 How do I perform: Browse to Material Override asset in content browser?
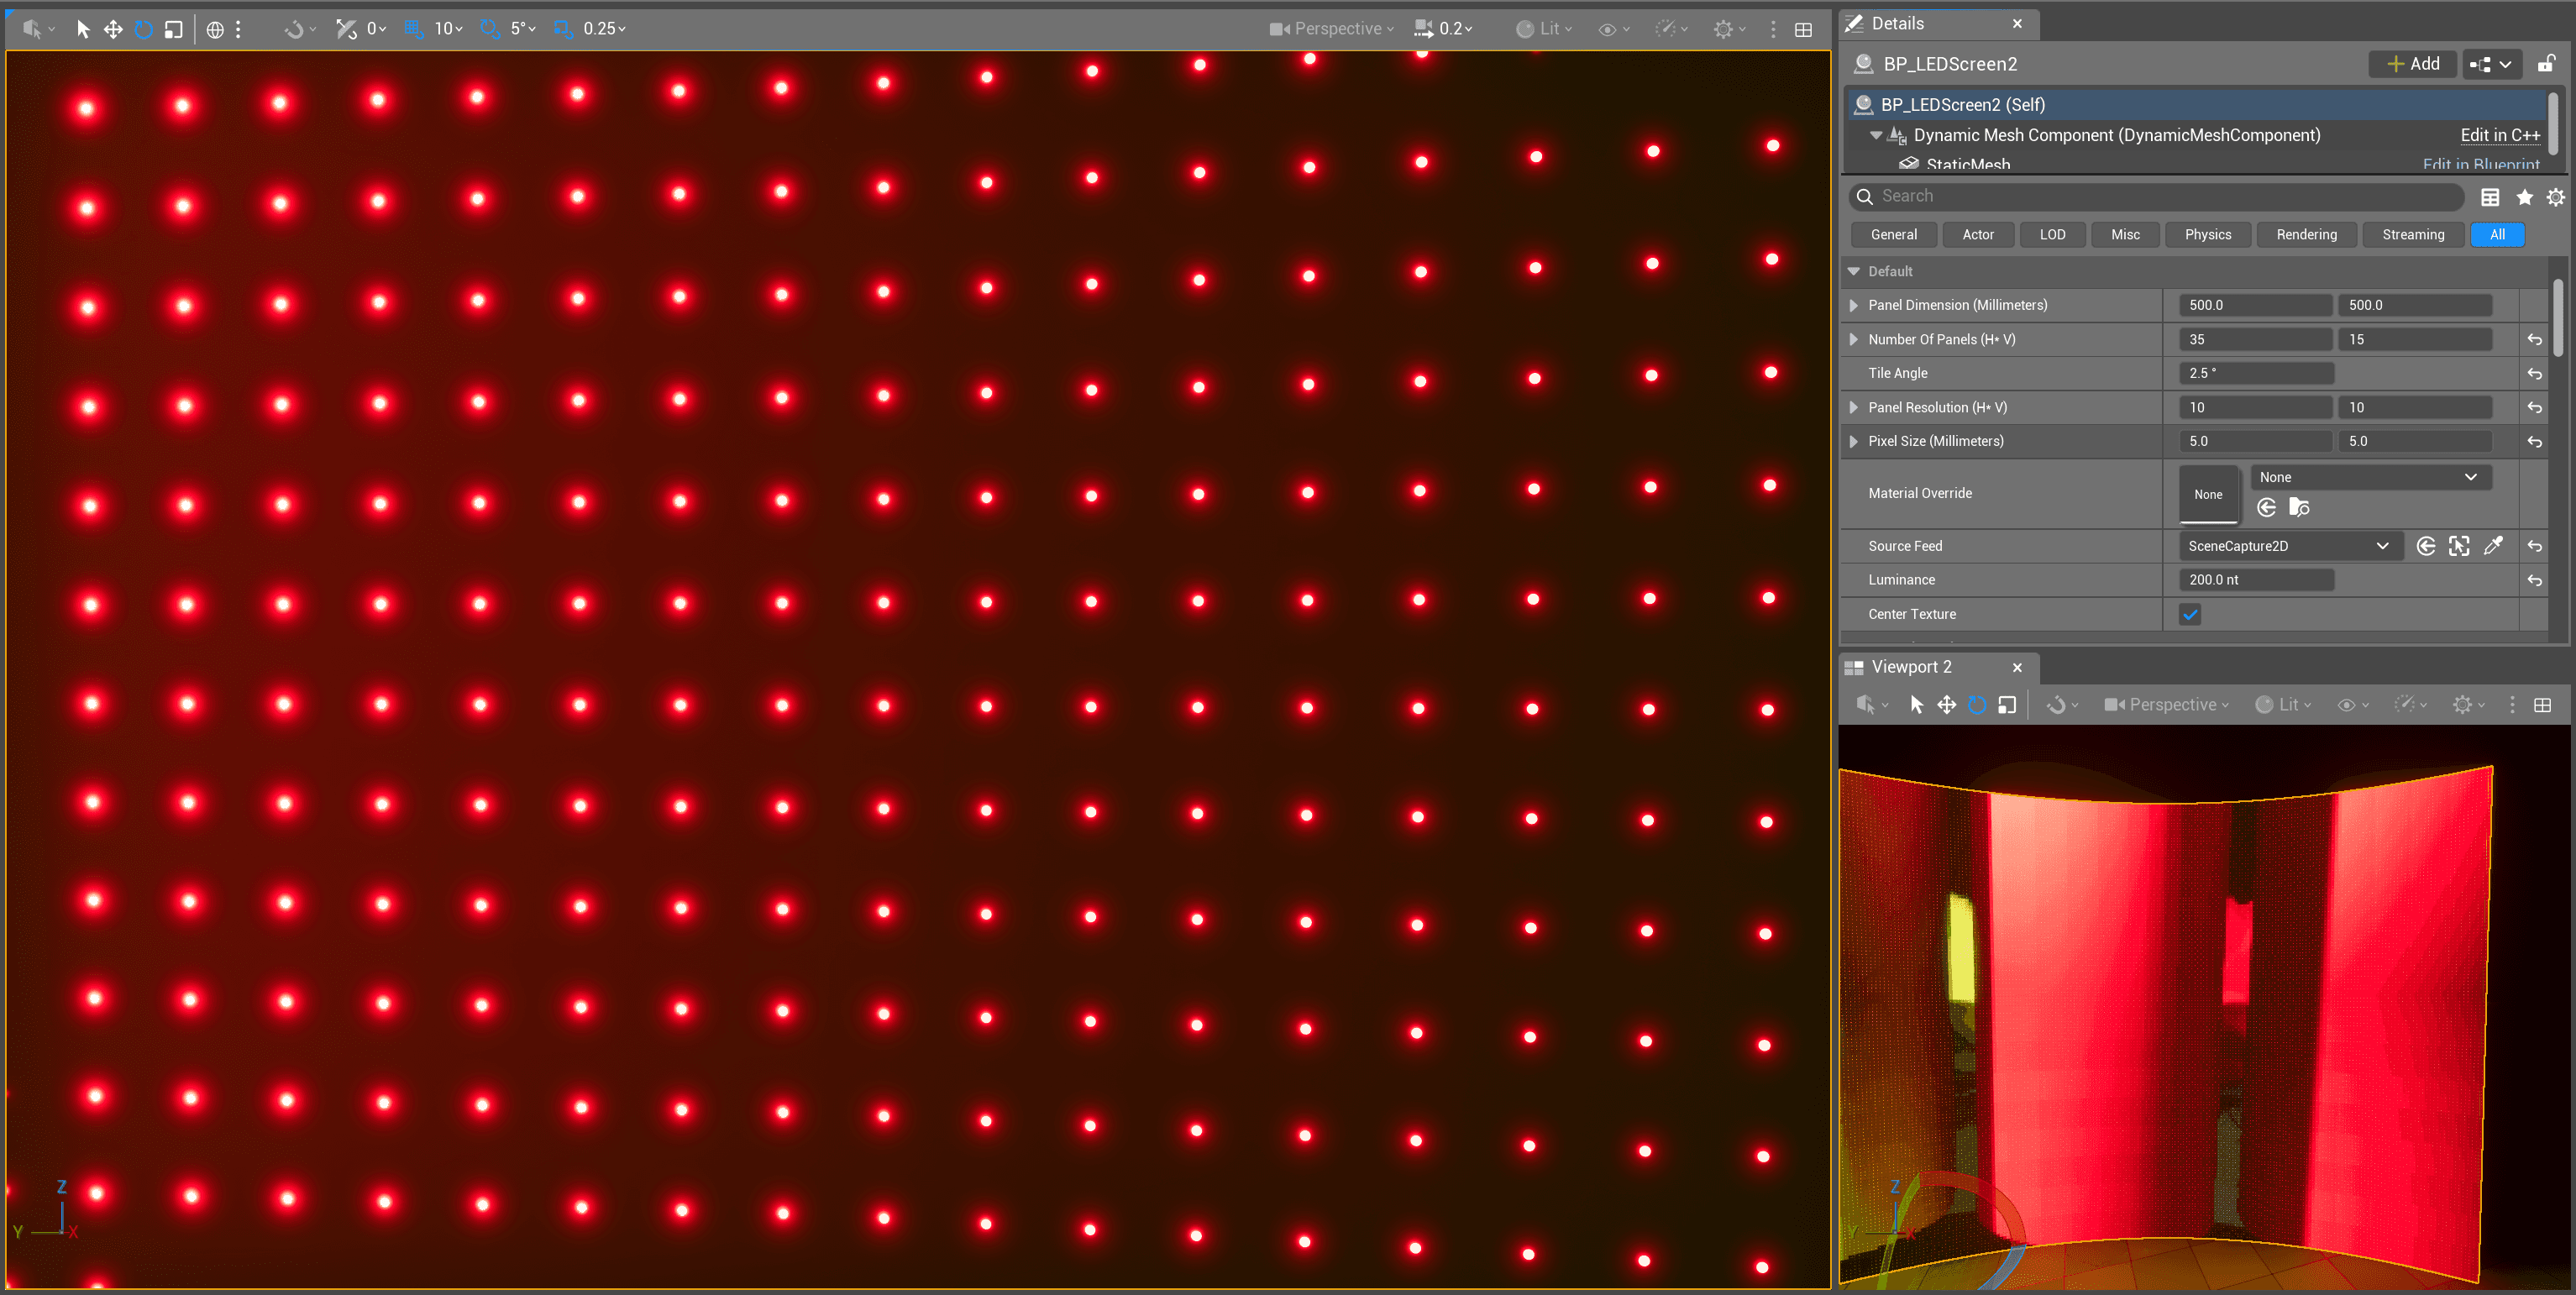click(x=2299, y=508)
